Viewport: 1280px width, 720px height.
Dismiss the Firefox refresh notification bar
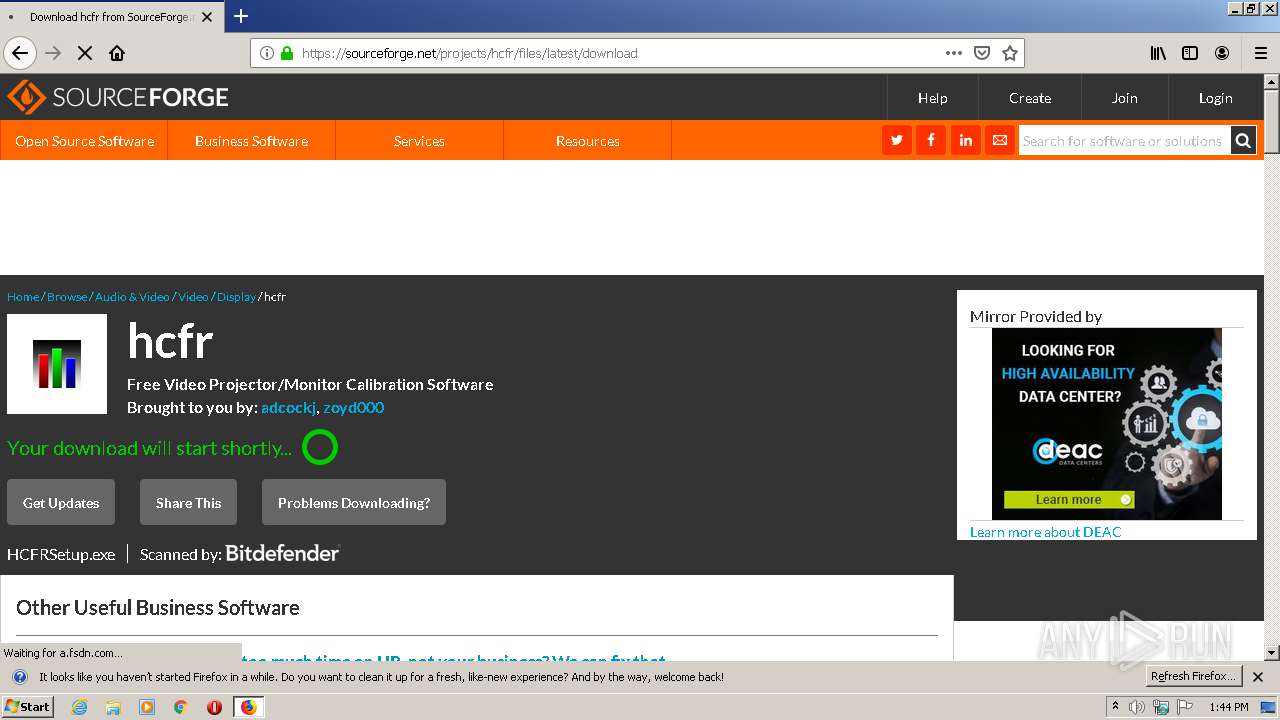tap(1258, 677)
